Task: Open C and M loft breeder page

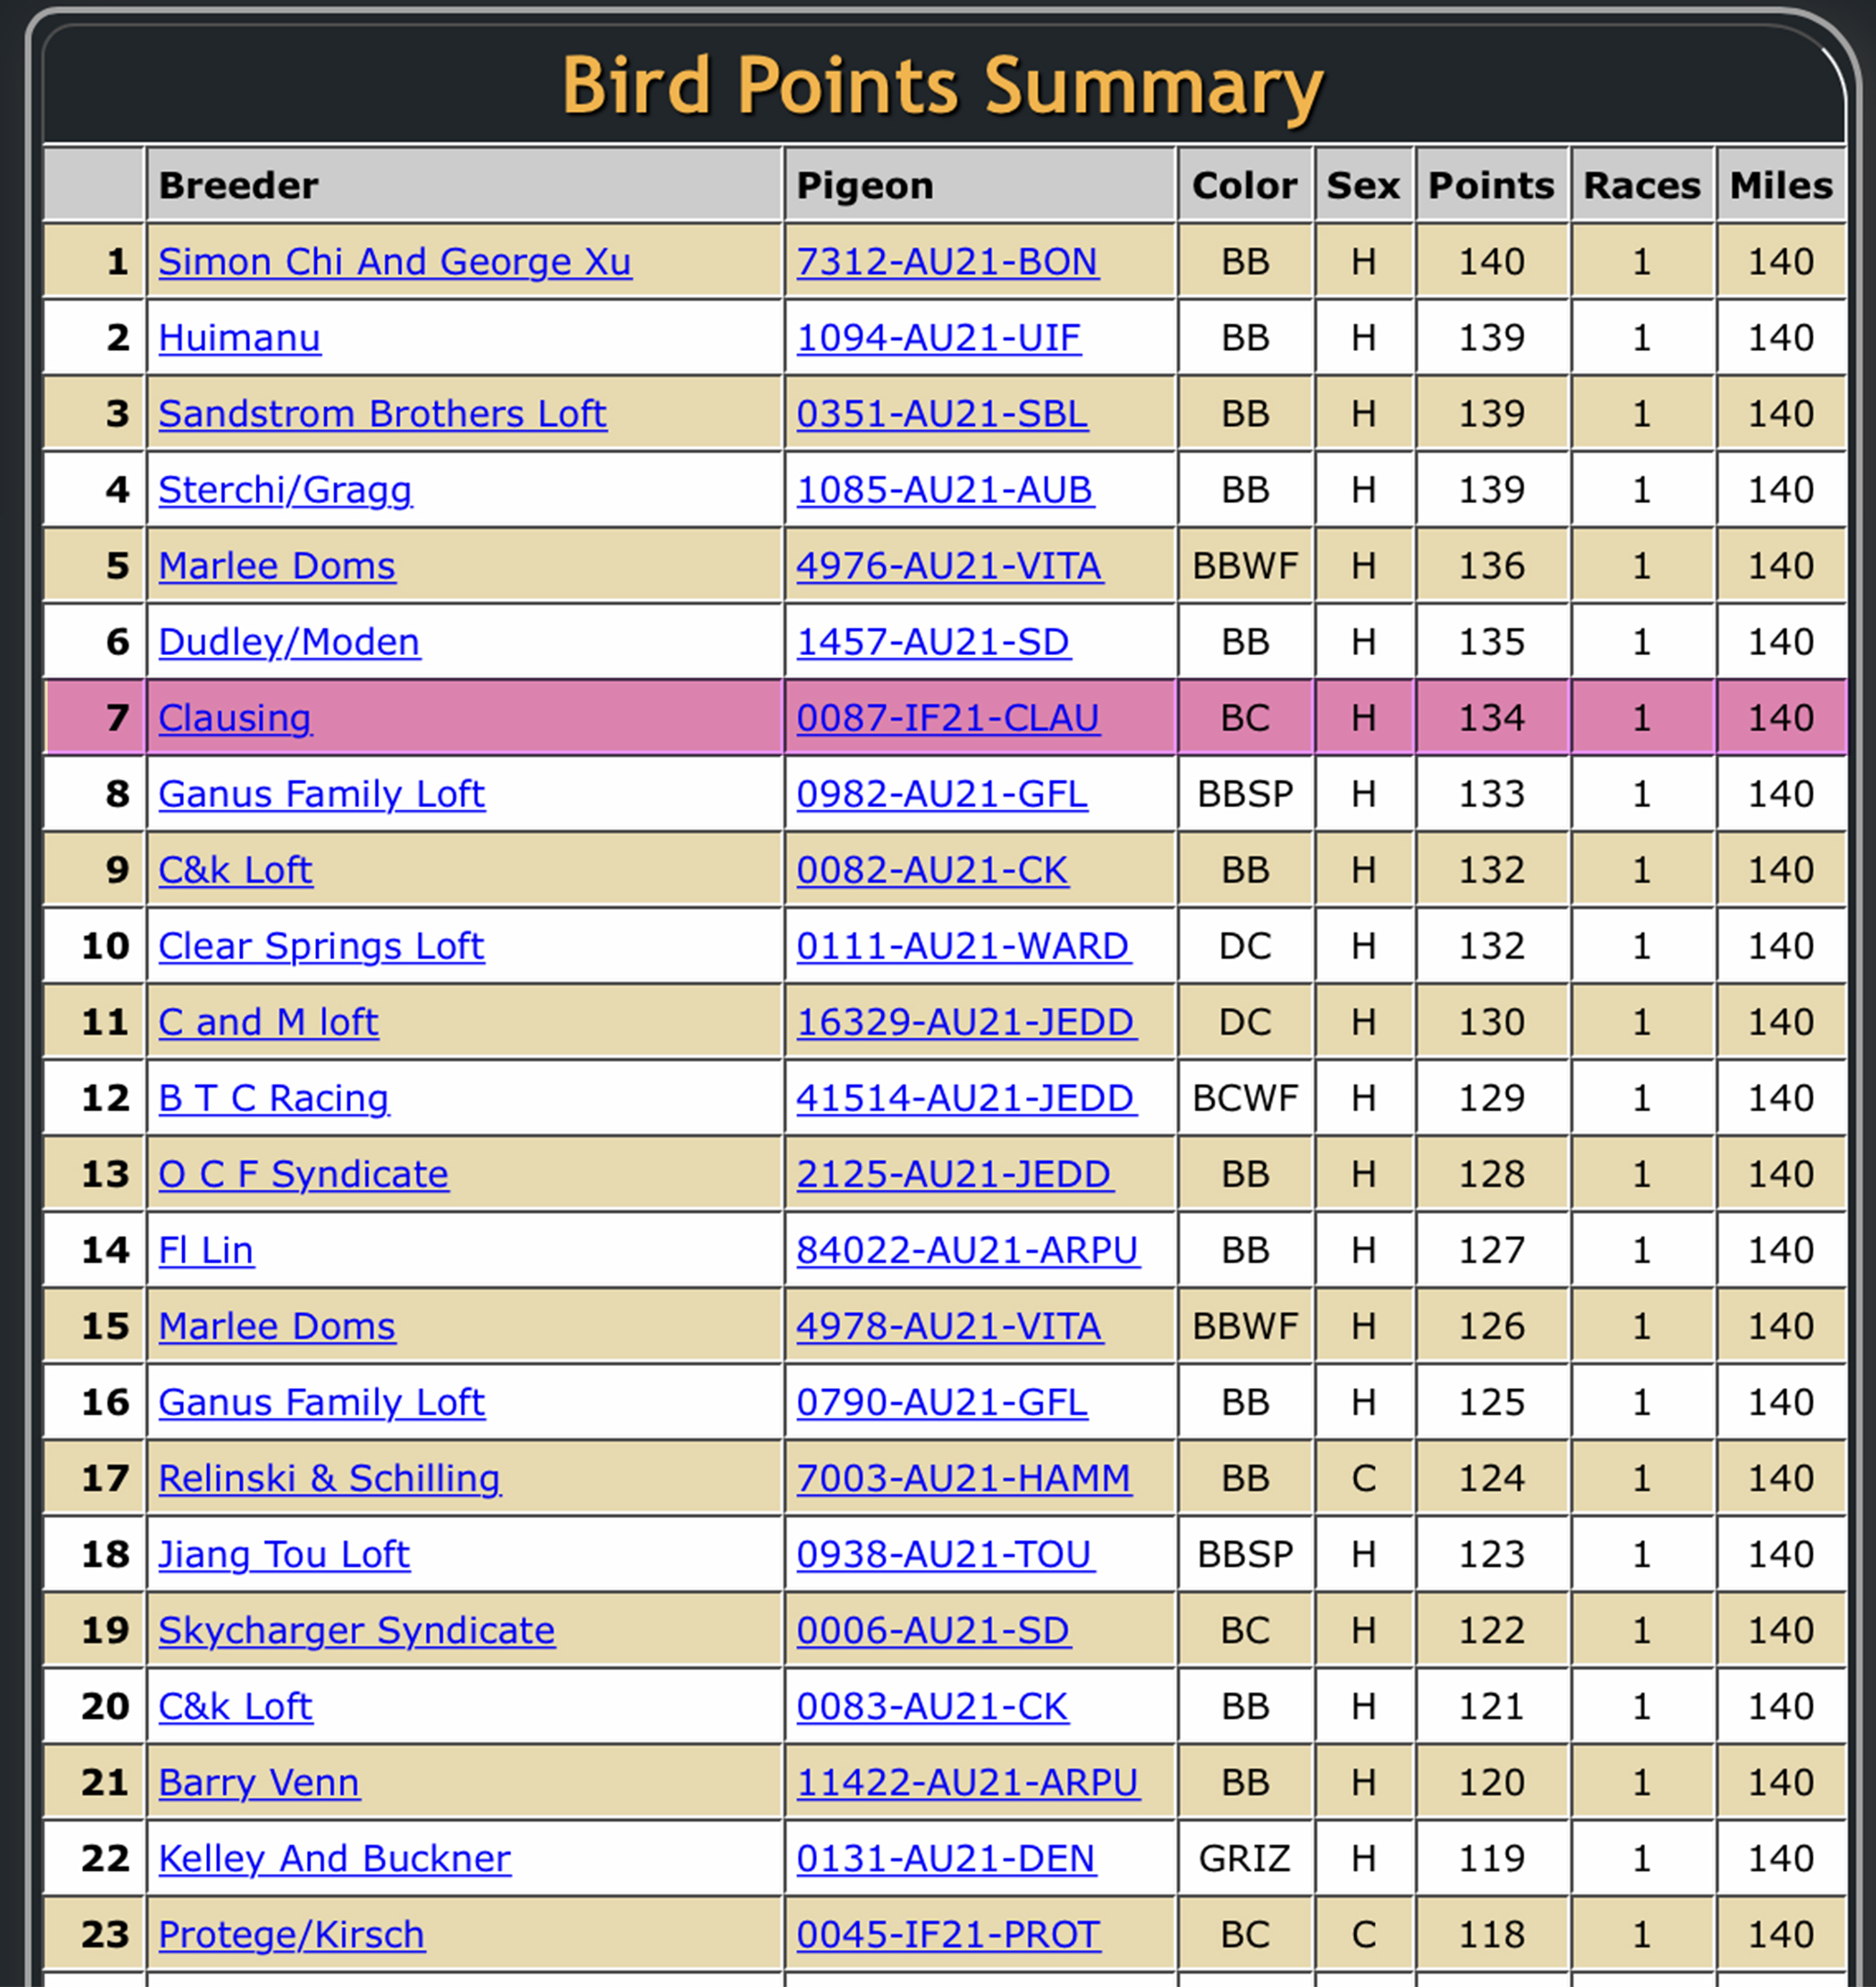Action: coord(268,1022)
